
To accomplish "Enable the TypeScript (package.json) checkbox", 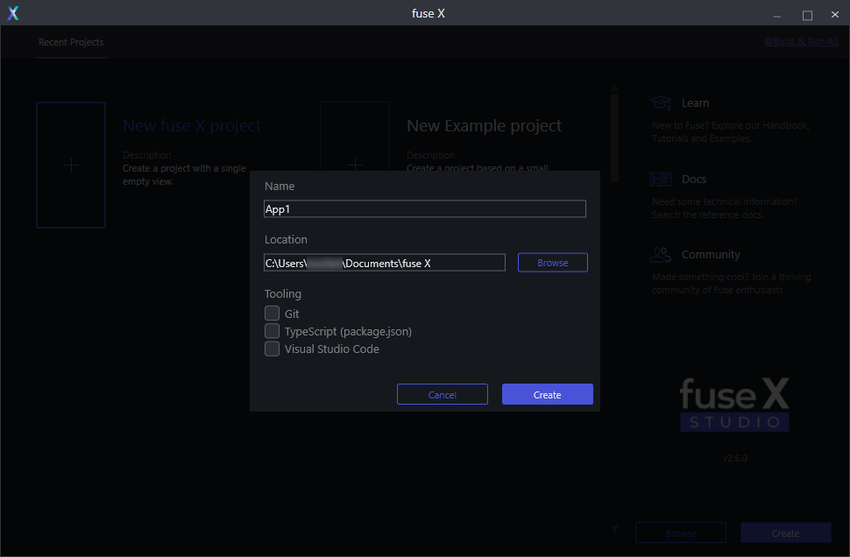I will click(x=272, y=331).
